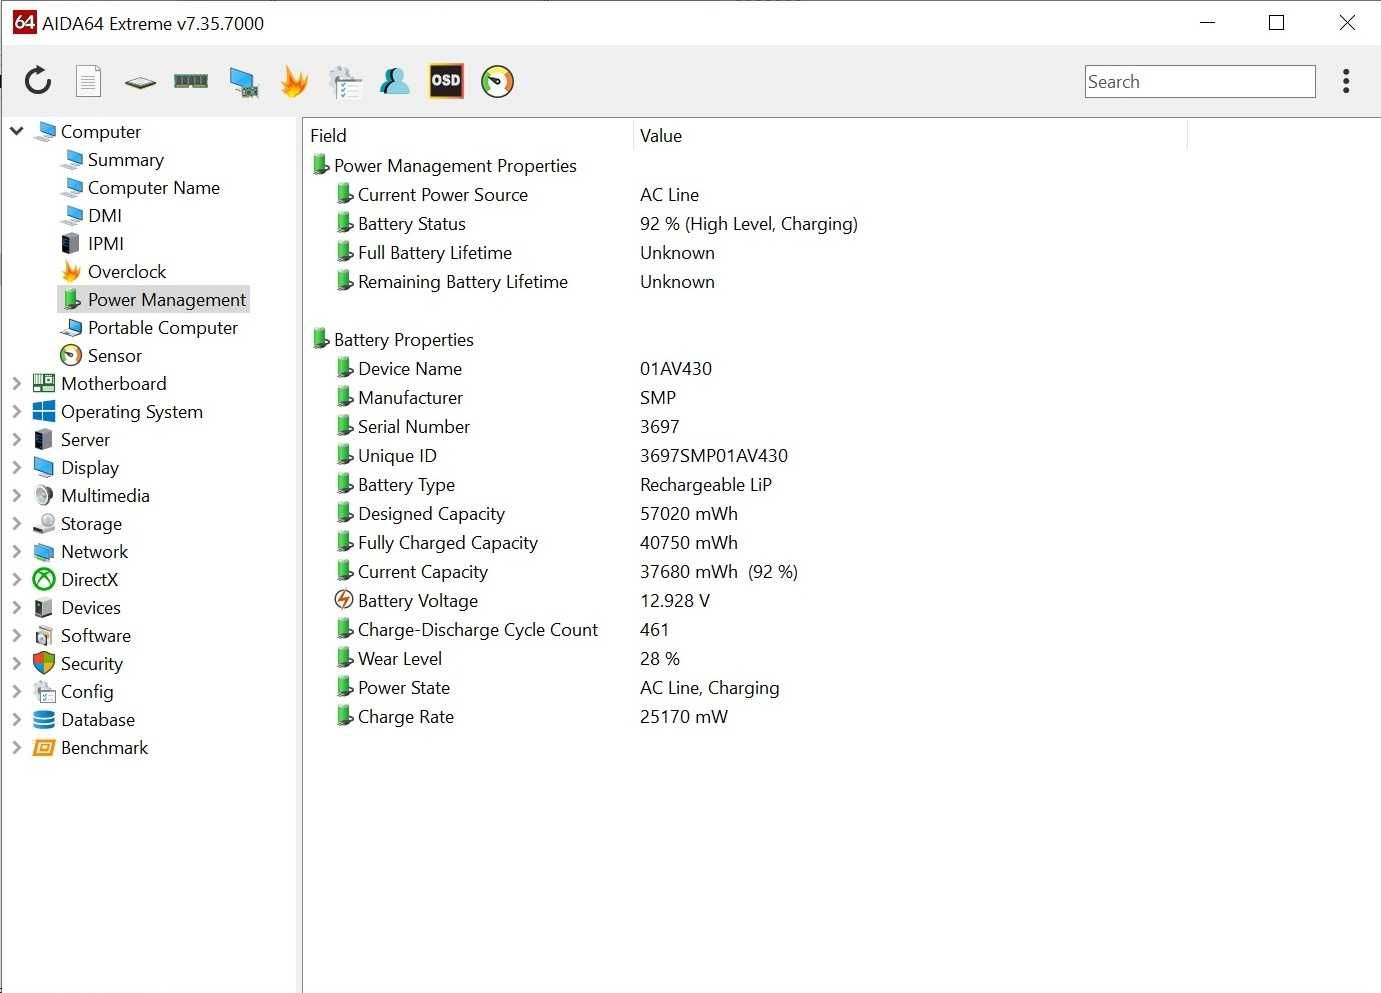
Task: Click the 12.928 V voltage value
Action: click(x=675, y=600)
